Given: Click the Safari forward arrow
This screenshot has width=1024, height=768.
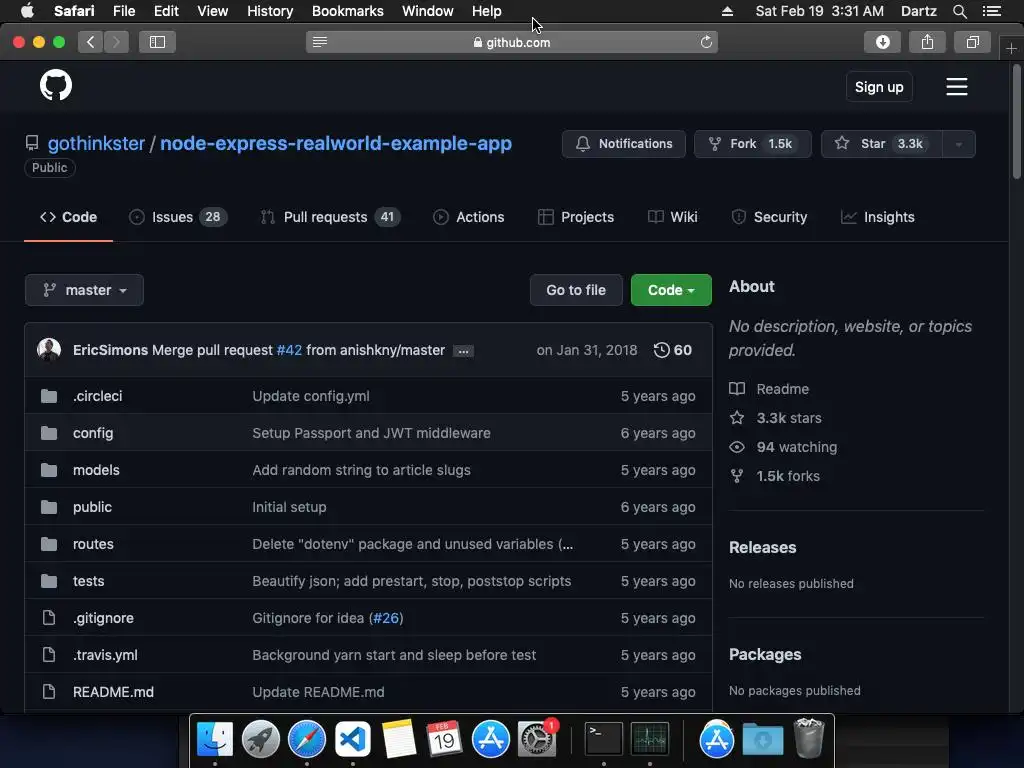Looking at the screenshot, I should coord(116,42).
